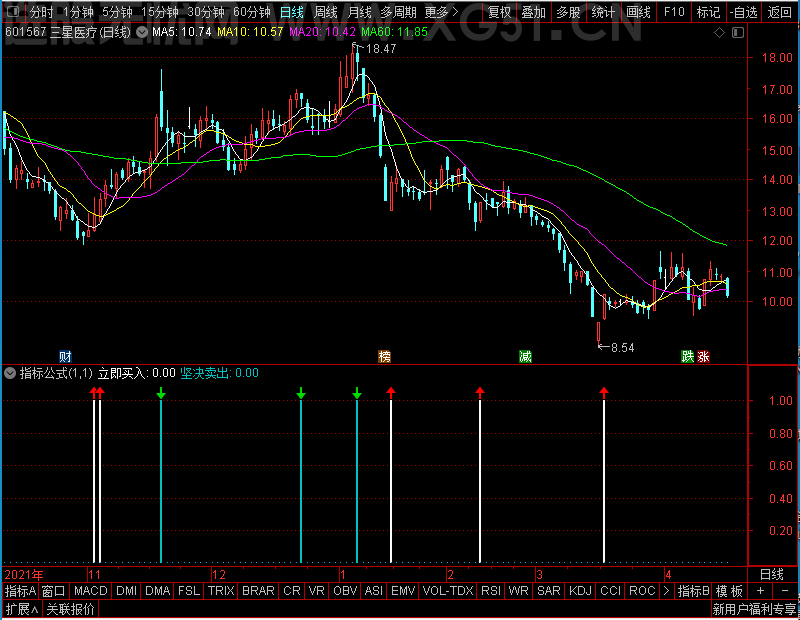
Task: Click the 统计 statistics button
Action: (604, 11)
